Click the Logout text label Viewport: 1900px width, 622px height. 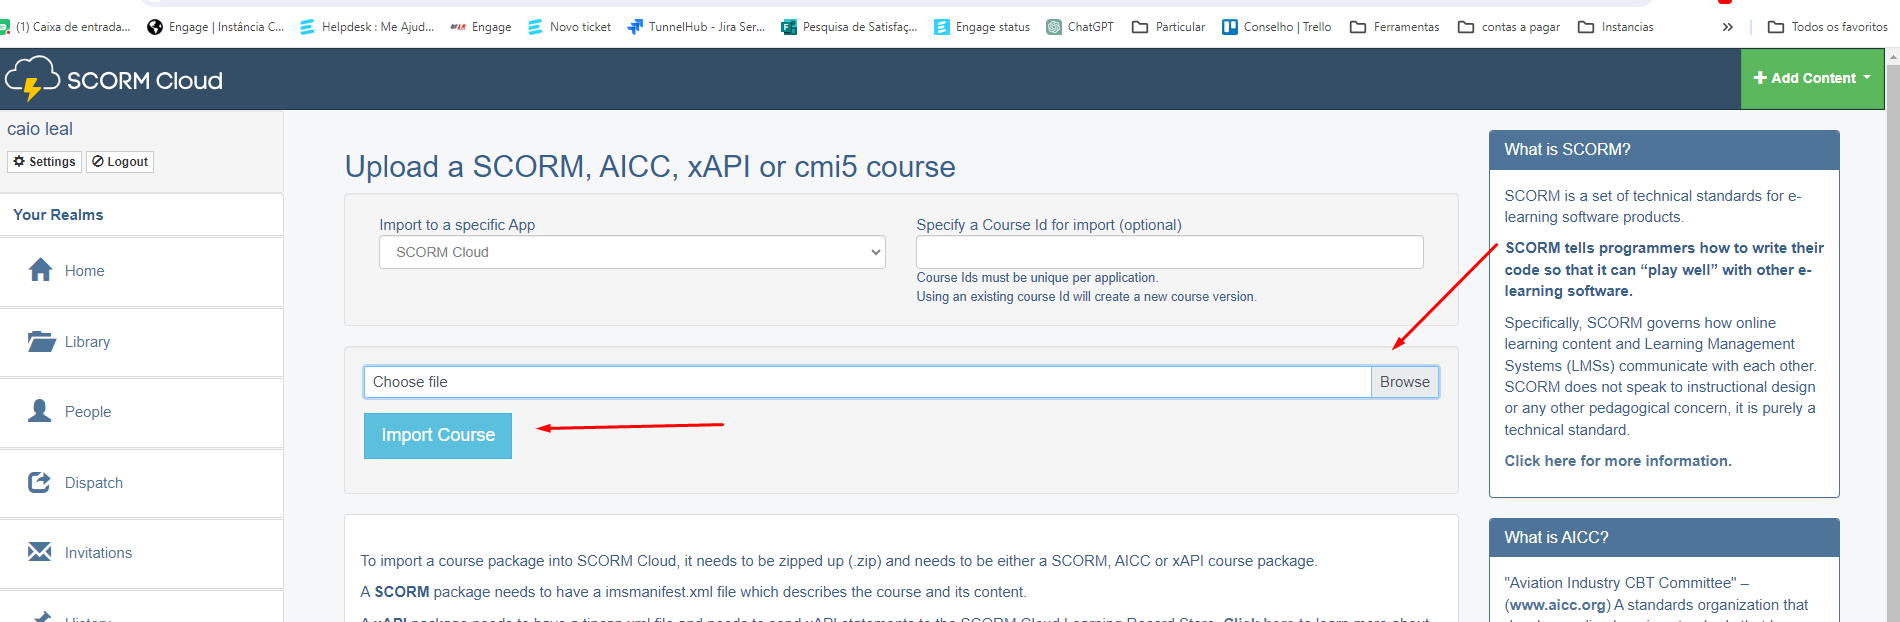[x=128, y=162]
